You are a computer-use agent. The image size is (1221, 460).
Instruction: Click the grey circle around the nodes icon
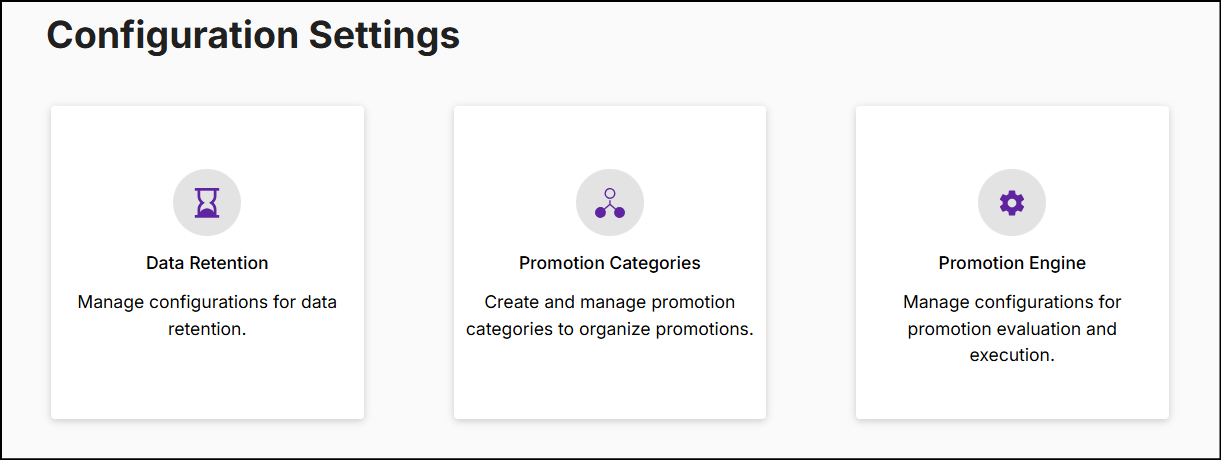click(610, 203)
